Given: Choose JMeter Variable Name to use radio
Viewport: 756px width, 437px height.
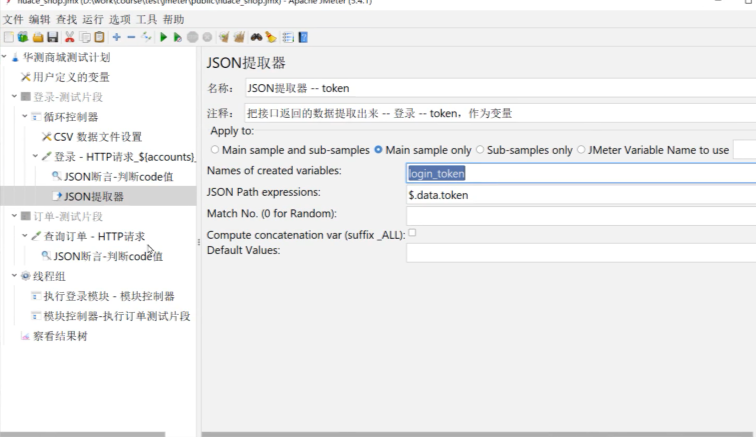Looking at the screenshot, I should point(581,150).
